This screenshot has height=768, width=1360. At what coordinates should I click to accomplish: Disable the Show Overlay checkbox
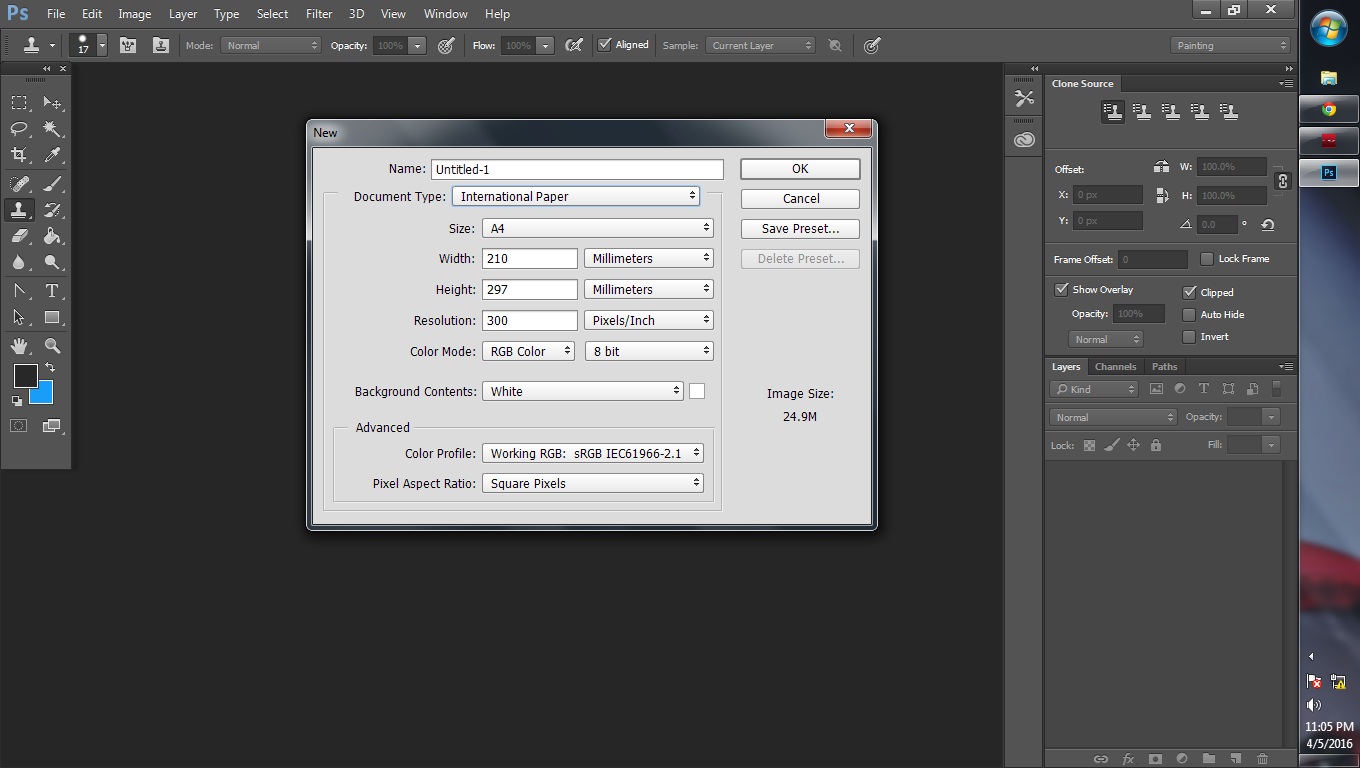click(x=1062, y=290)
